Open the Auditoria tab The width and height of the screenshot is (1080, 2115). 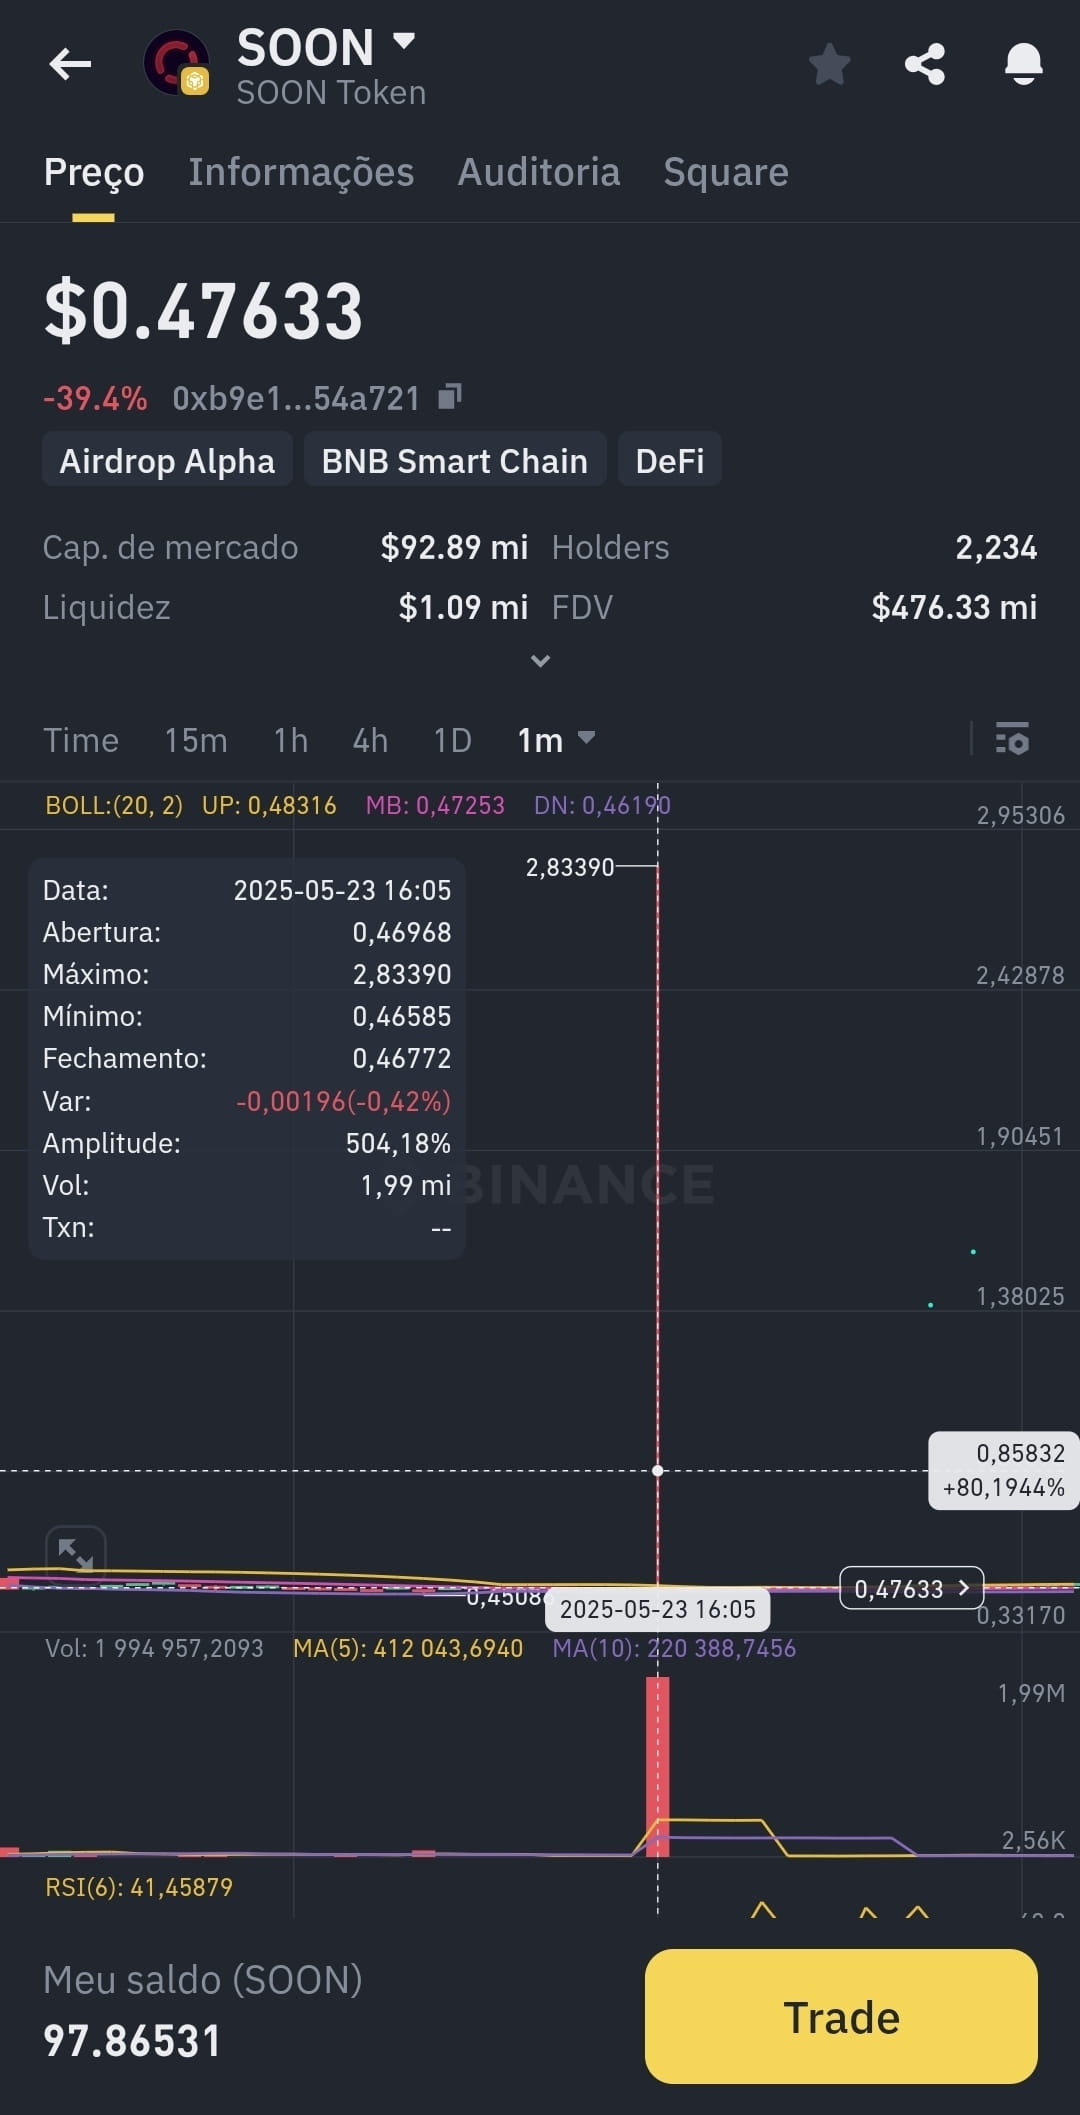pyautogui.click(x=539, y=172)
